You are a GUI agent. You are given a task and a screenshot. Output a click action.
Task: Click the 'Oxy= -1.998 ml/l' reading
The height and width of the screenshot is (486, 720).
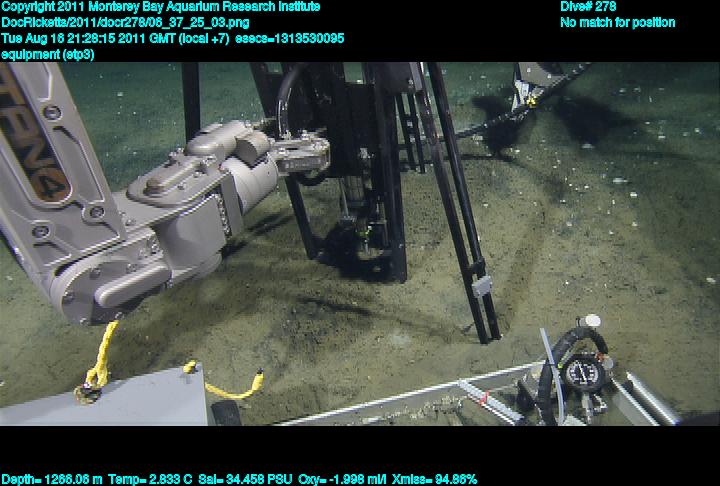[342, 480]
